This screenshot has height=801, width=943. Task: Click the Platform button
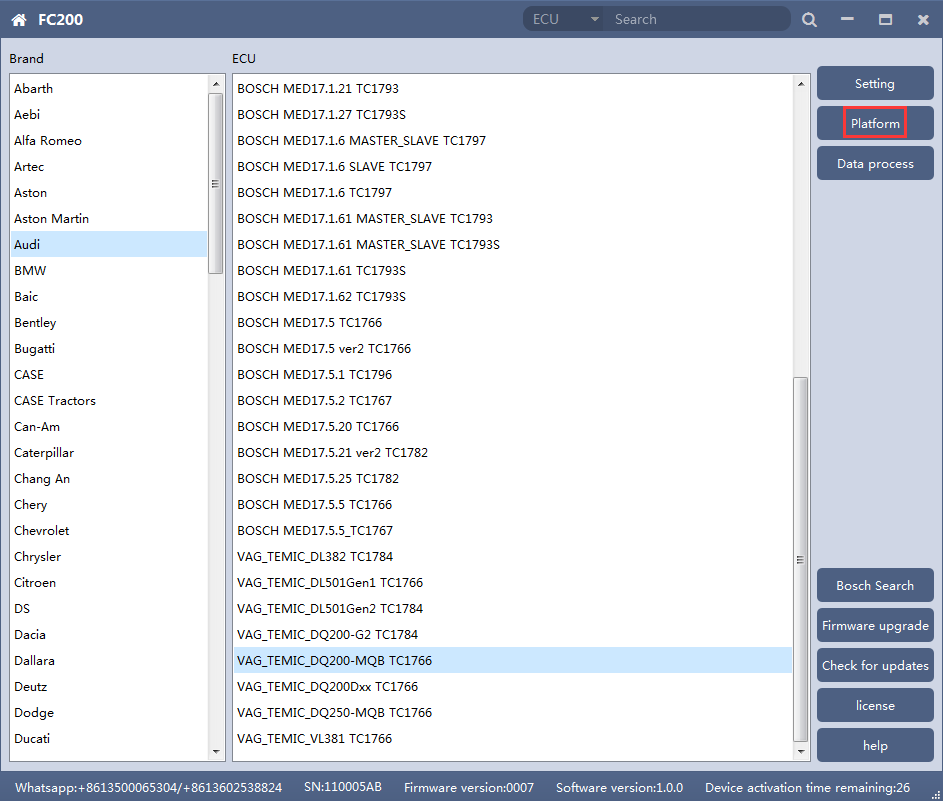pos(875,123)
